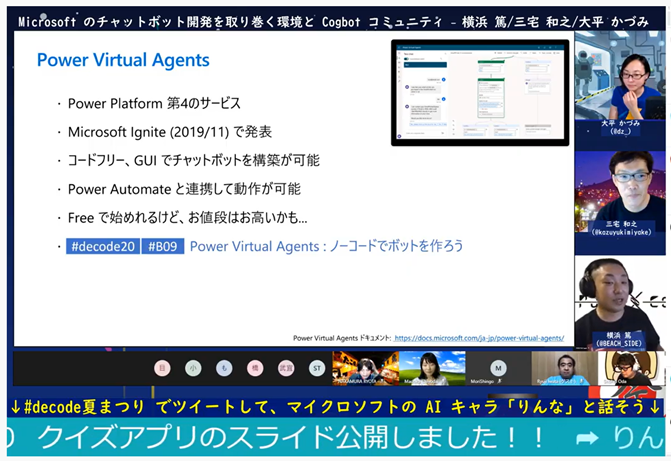
Task: Click the ticker text クイズアプリのスライド公開しました
Action: (x=291, y=437)
